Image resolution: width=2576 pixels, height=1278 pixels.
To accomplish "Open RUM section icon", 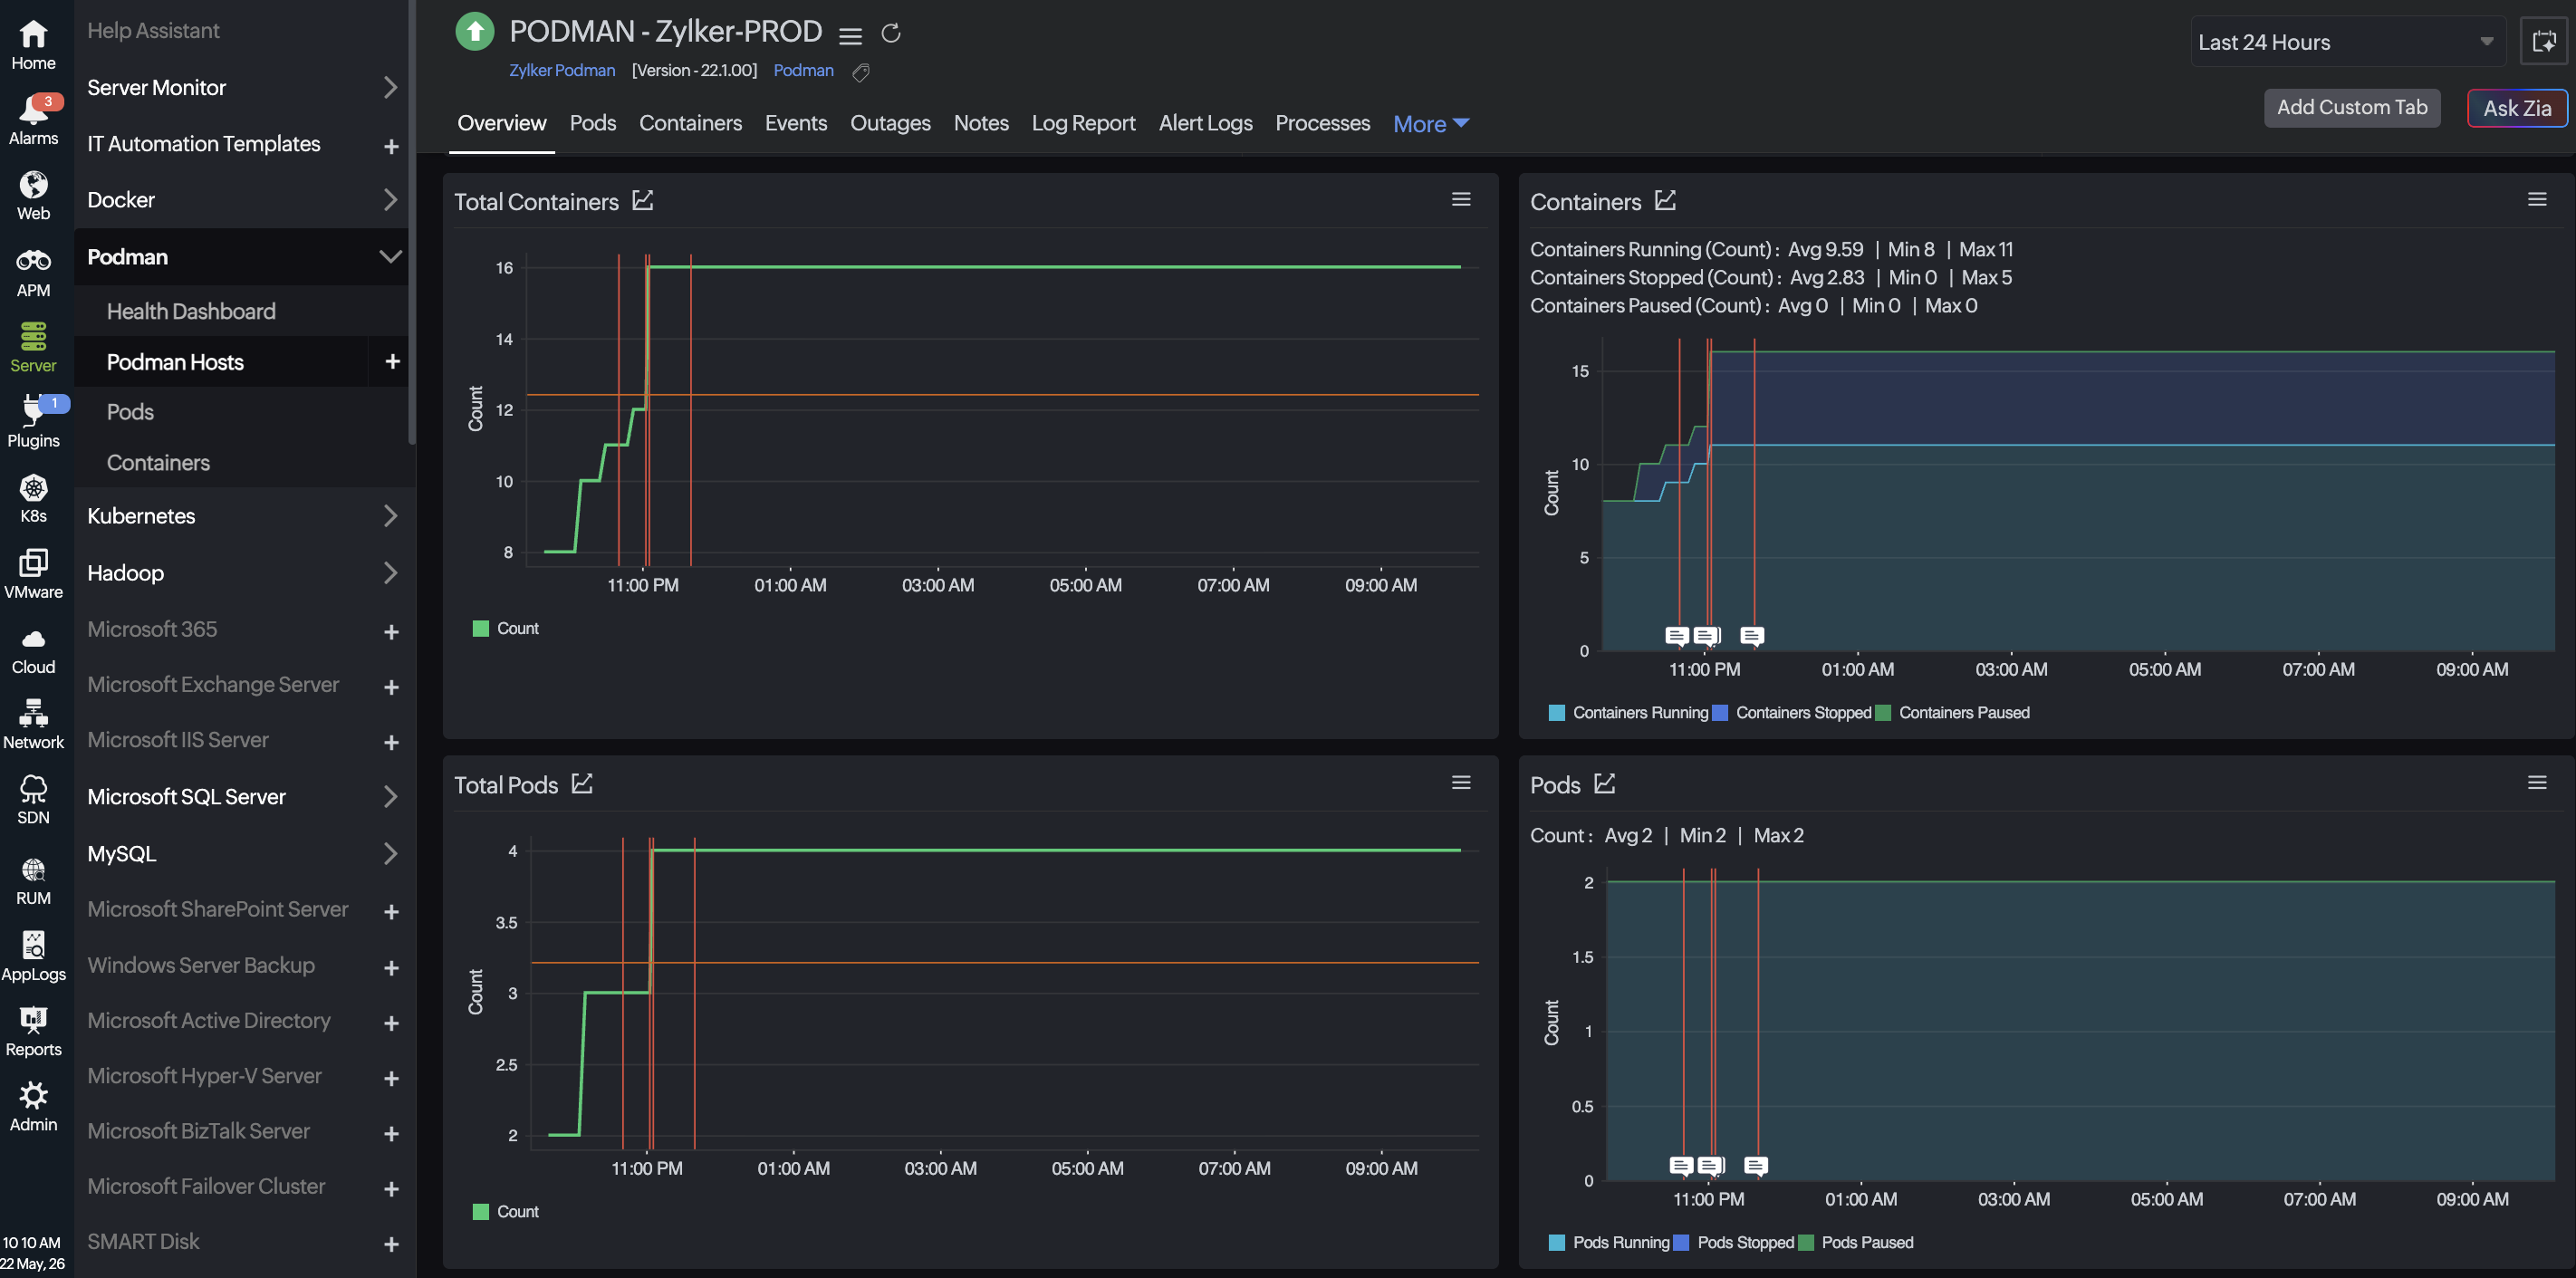I will 33,881.
